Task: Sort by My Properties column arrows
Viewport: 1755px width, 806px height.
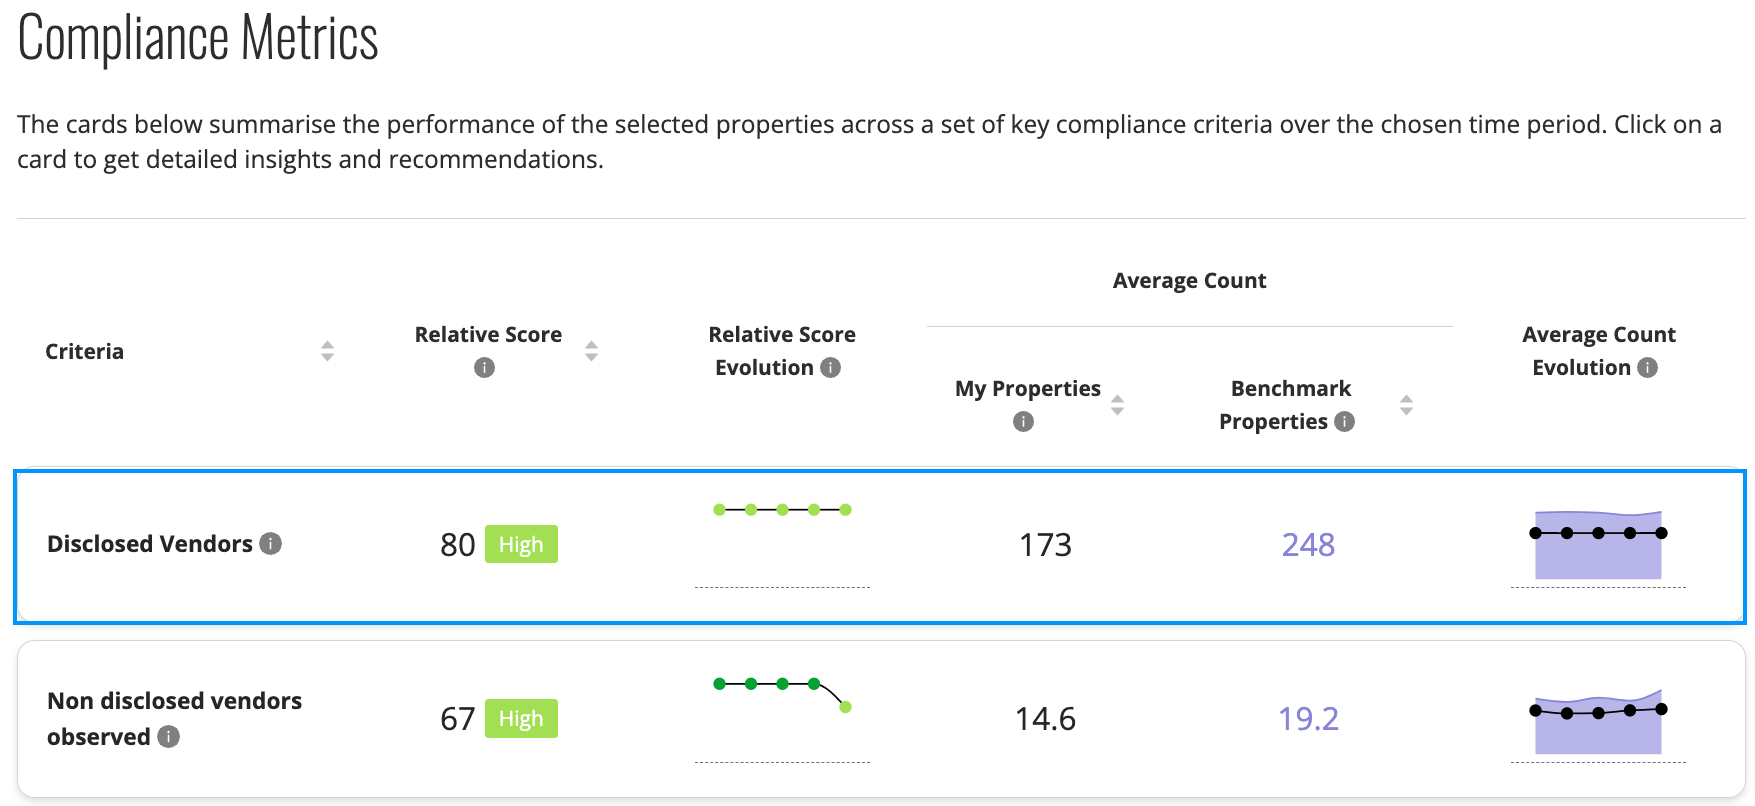Action: (x=1117, y=405)
